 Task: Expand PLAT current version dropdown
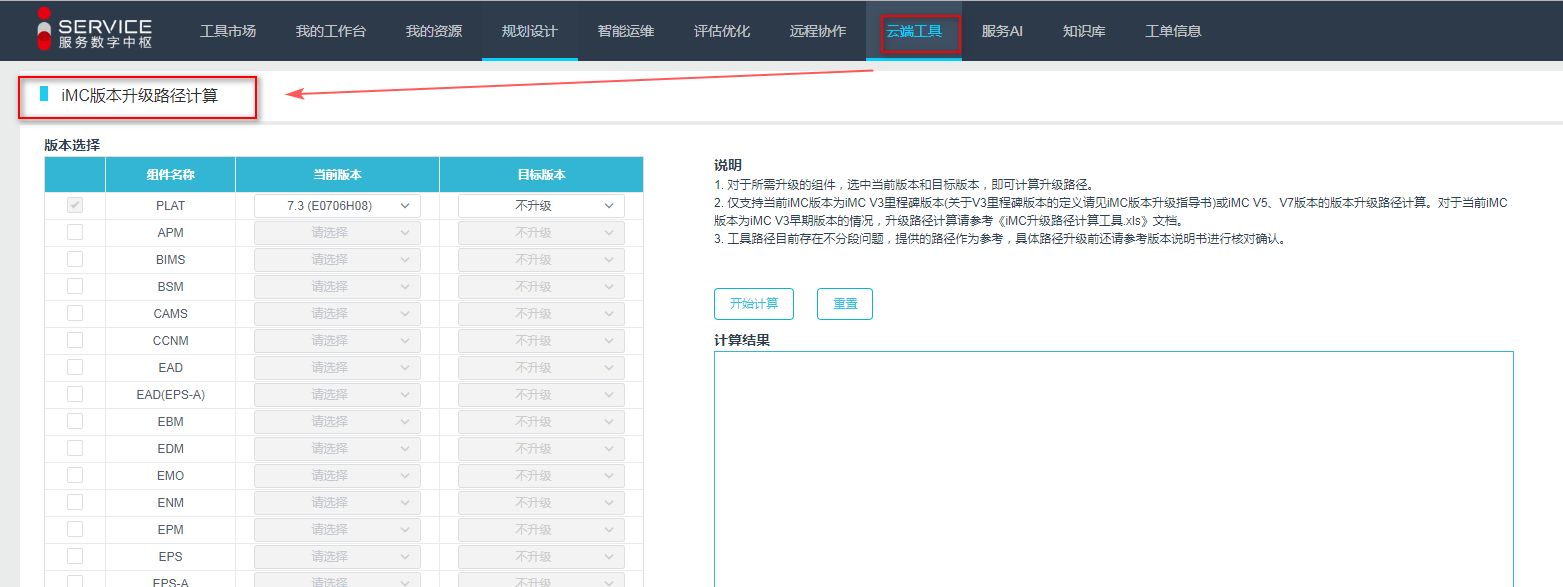click(337, 206)
